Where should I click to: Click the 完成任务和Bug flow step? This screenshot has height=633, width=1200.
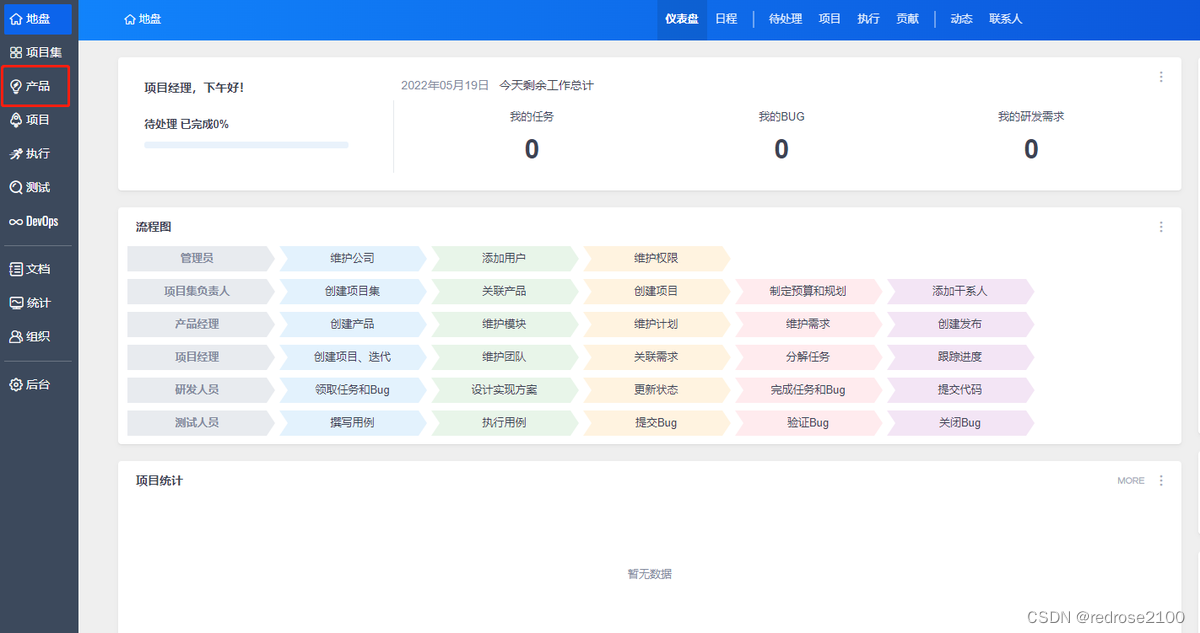point(808,390)
